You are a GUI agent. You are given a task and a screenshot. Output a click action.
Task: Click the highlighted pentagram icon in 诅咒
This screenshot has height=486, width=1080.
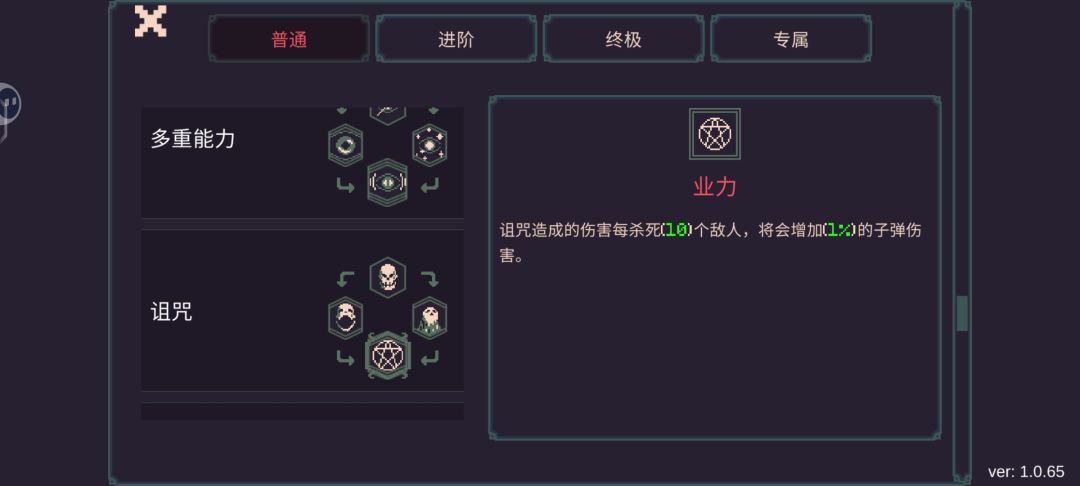[388, 355]
